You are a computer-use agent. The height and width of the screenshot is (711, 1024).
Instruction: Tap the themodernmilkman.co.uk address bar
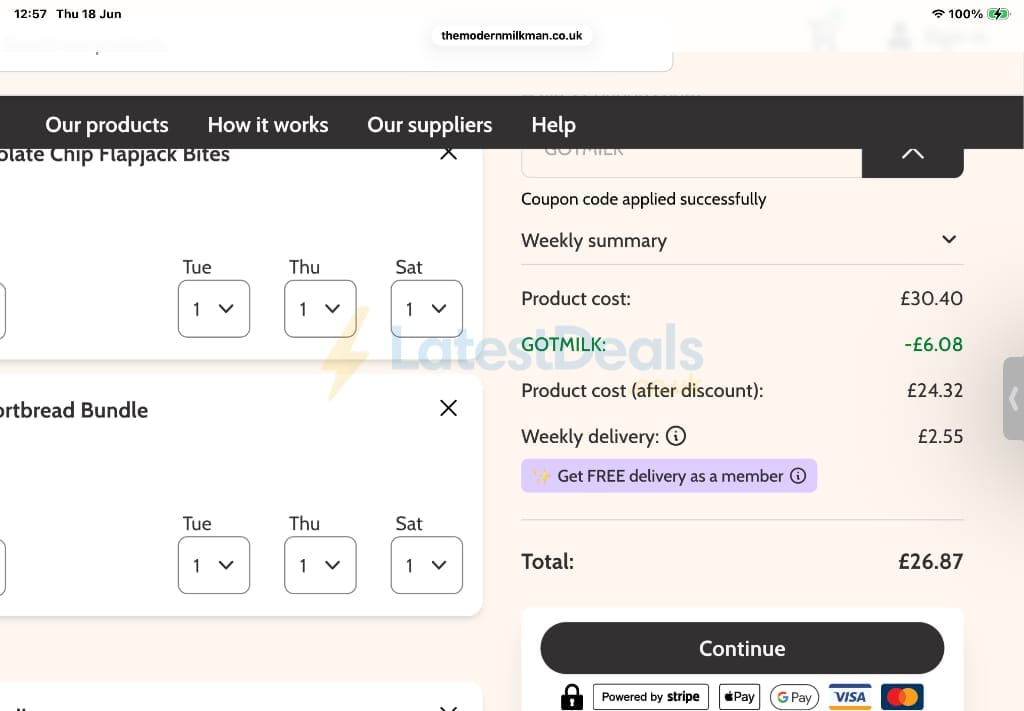511,35
